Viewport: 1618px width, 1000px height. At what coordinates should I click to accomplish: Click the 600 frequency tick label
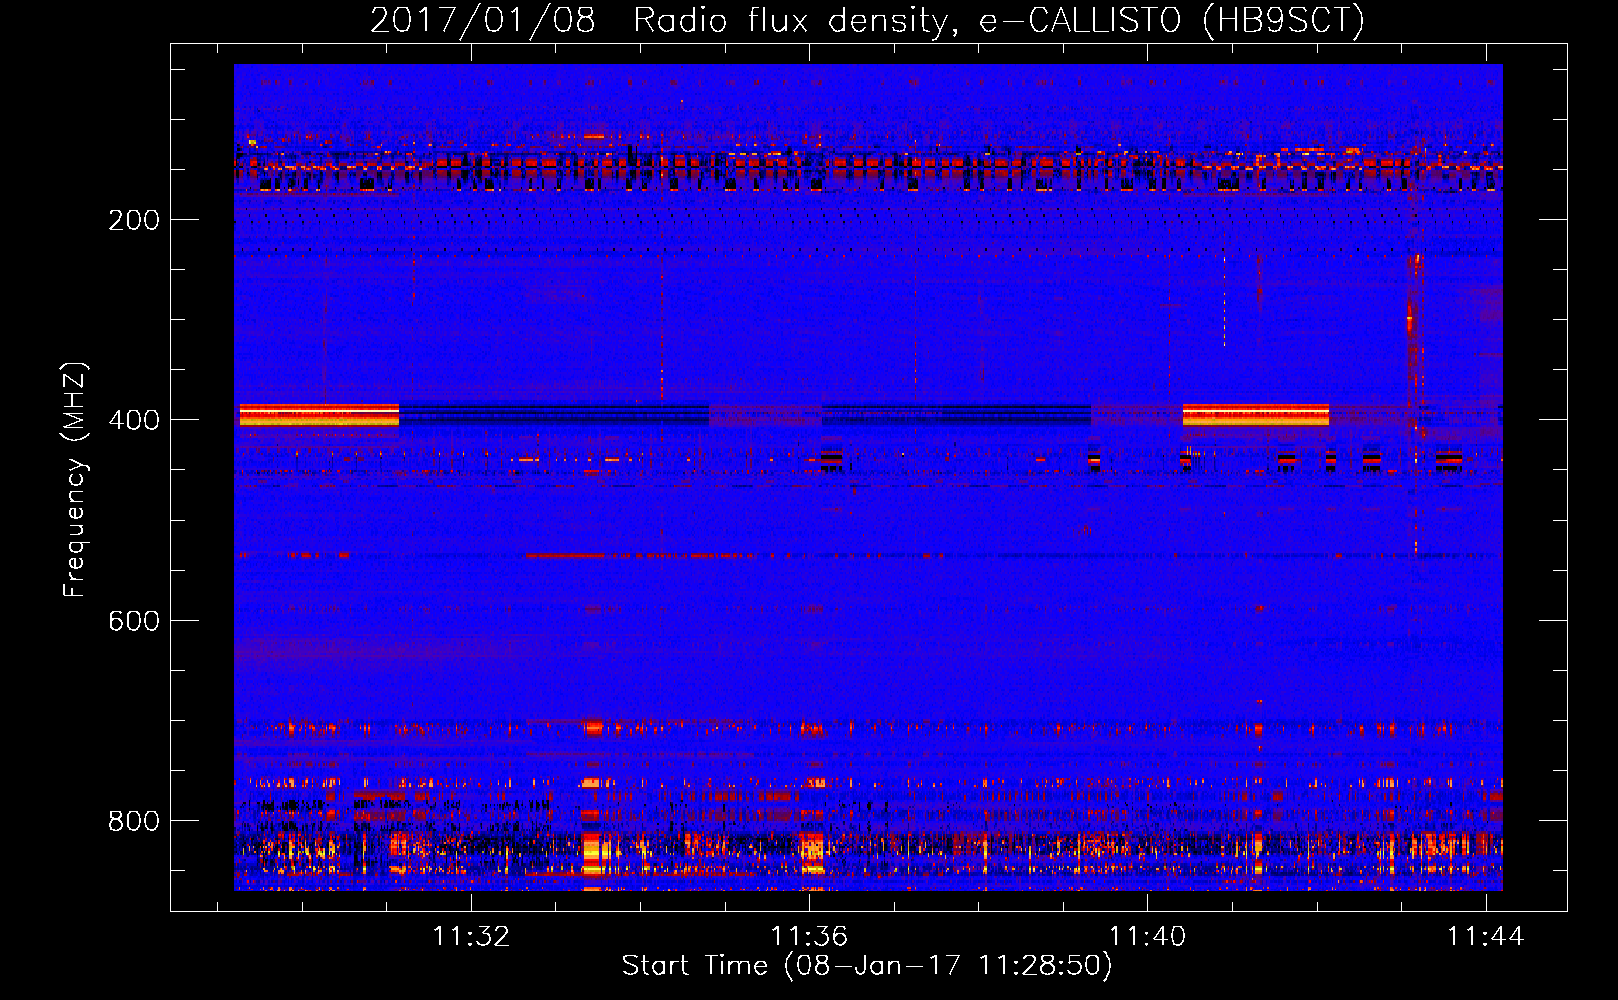(x=134, y=621)
